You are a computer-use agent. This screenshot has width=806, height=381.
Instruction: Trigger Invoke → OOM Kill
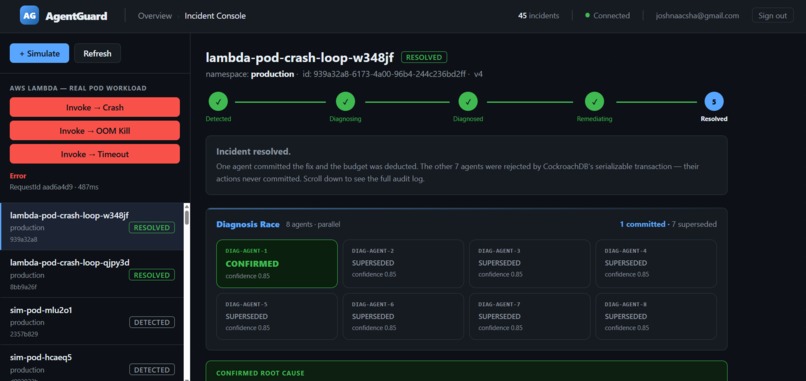coord(95,131)
